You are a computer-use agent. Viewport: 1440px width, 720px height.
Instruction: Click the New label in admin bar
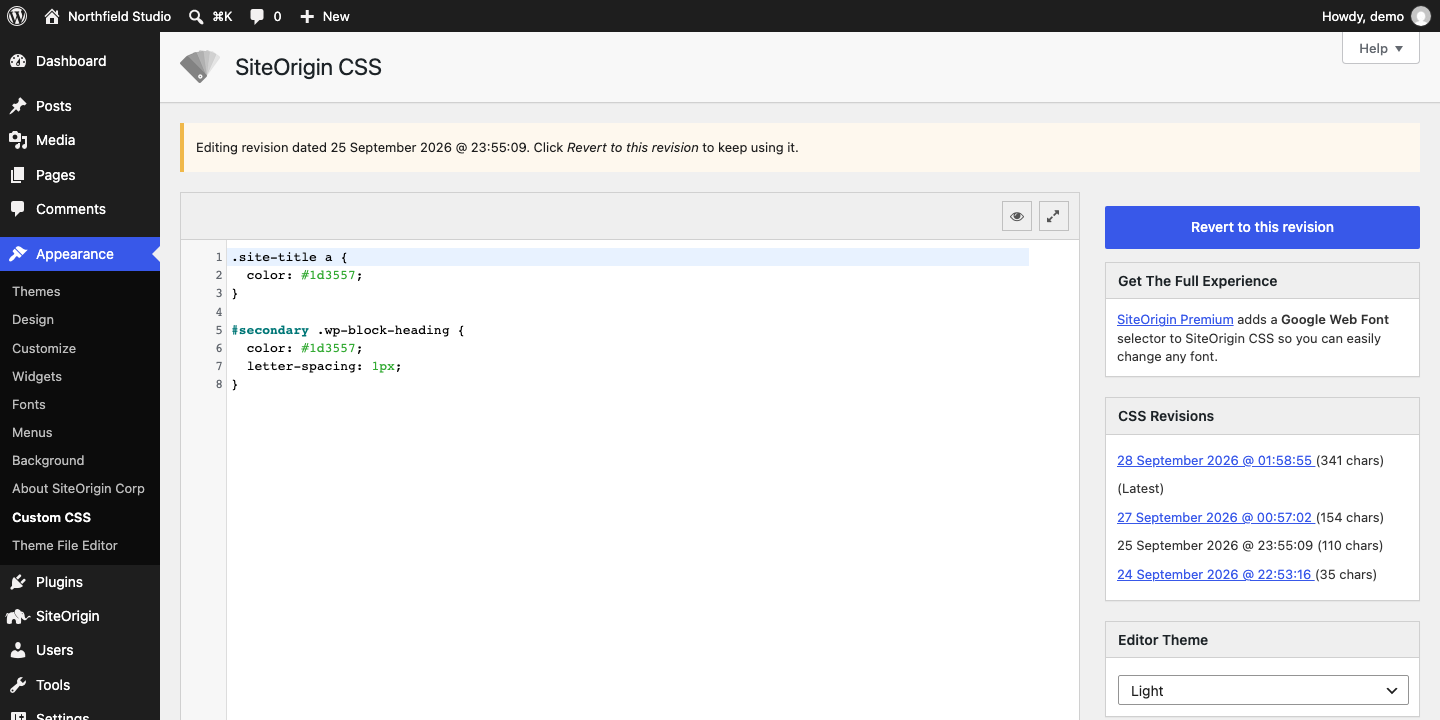coord(336,16)
